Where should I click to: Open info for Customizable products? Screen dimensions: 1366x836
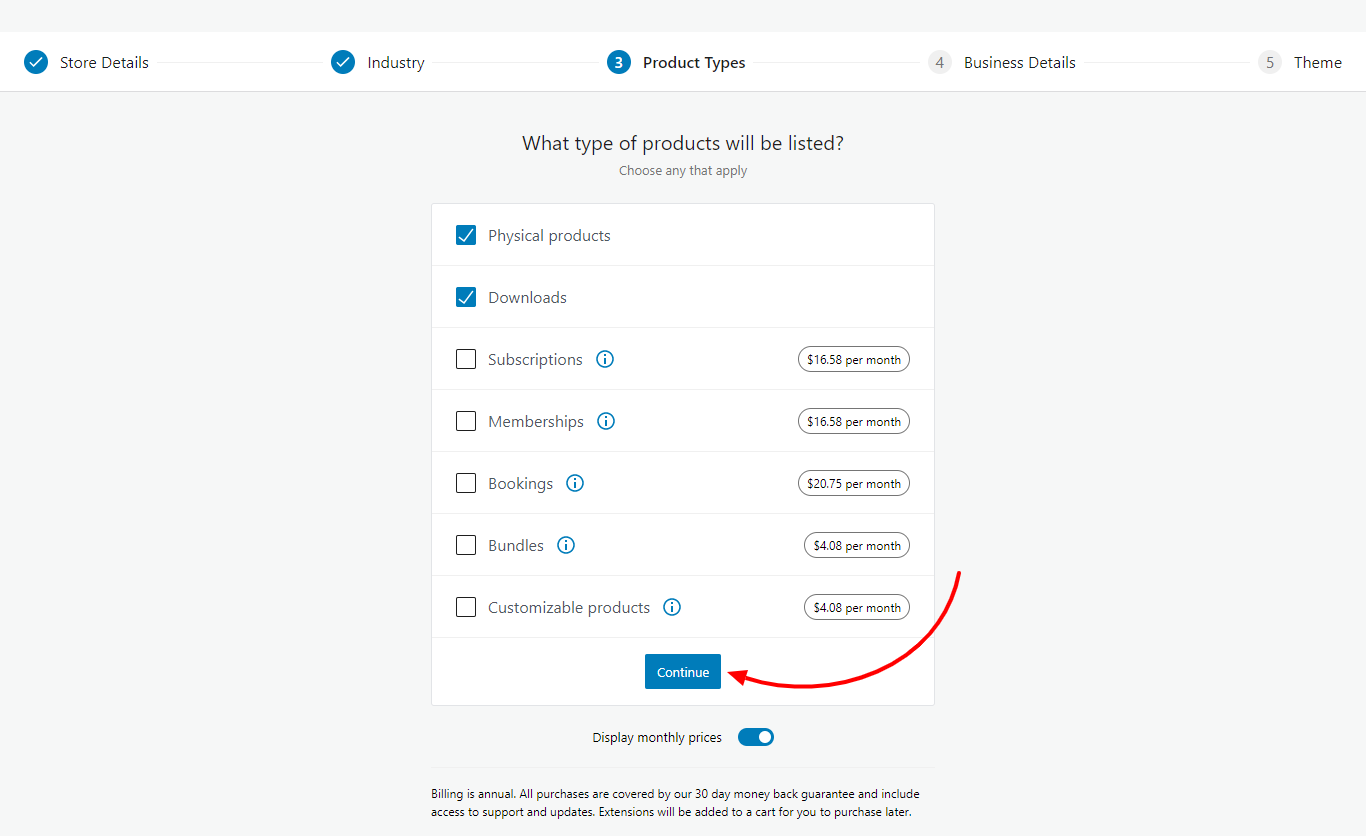[x=671, y=607]
